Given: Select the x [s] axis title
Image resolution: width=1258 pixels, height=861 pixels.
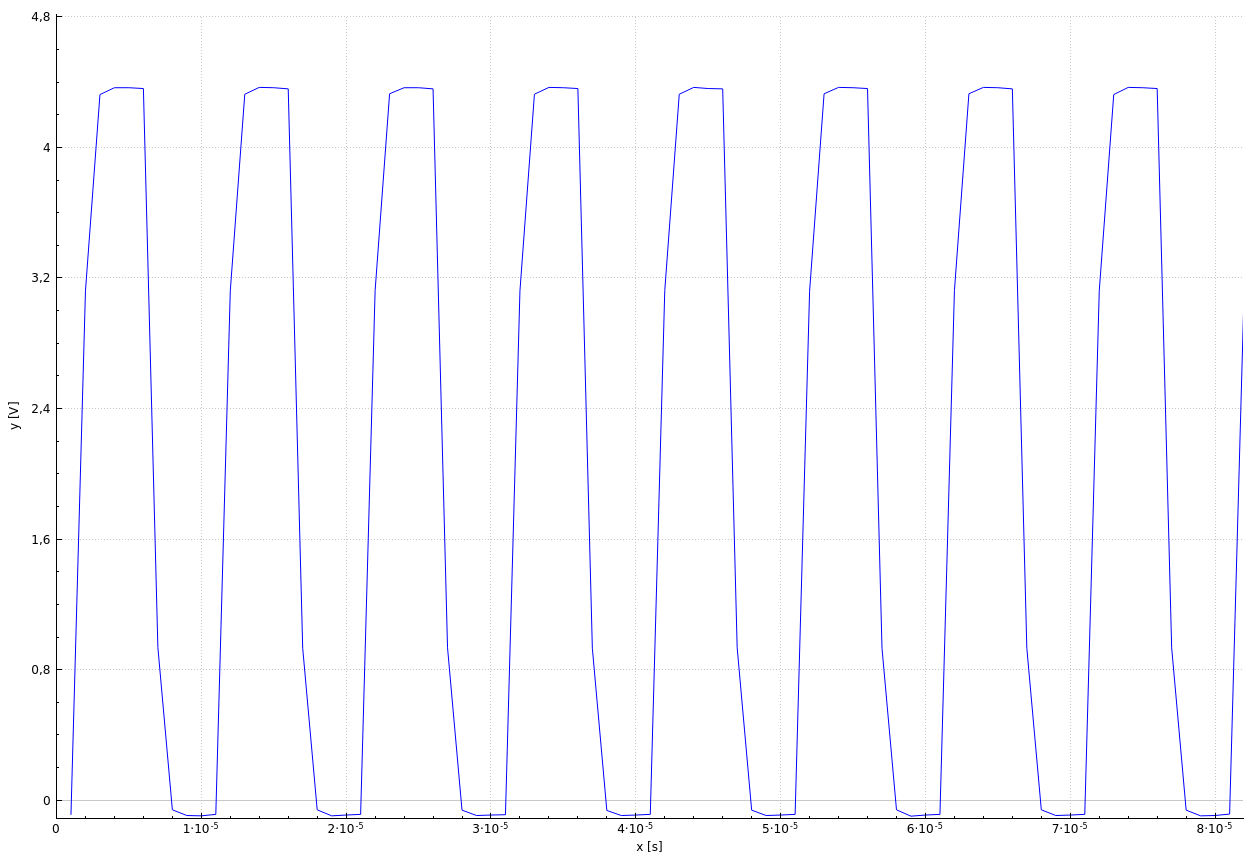Looking at the screenshot, I should [649, 847].
